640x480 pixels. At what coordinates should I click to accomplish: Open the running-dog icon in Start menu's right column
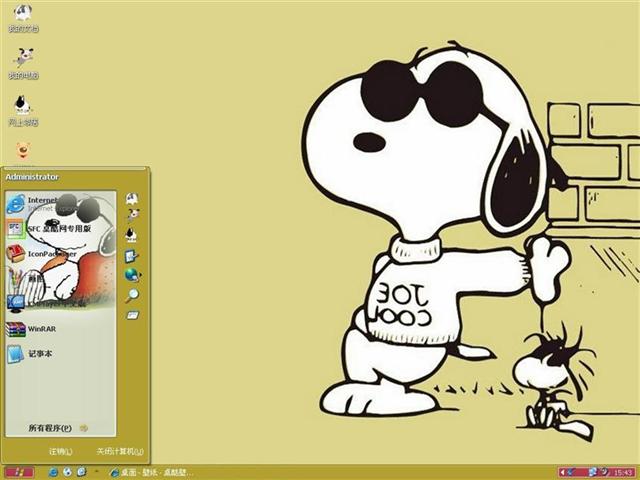tap(132, 214)
